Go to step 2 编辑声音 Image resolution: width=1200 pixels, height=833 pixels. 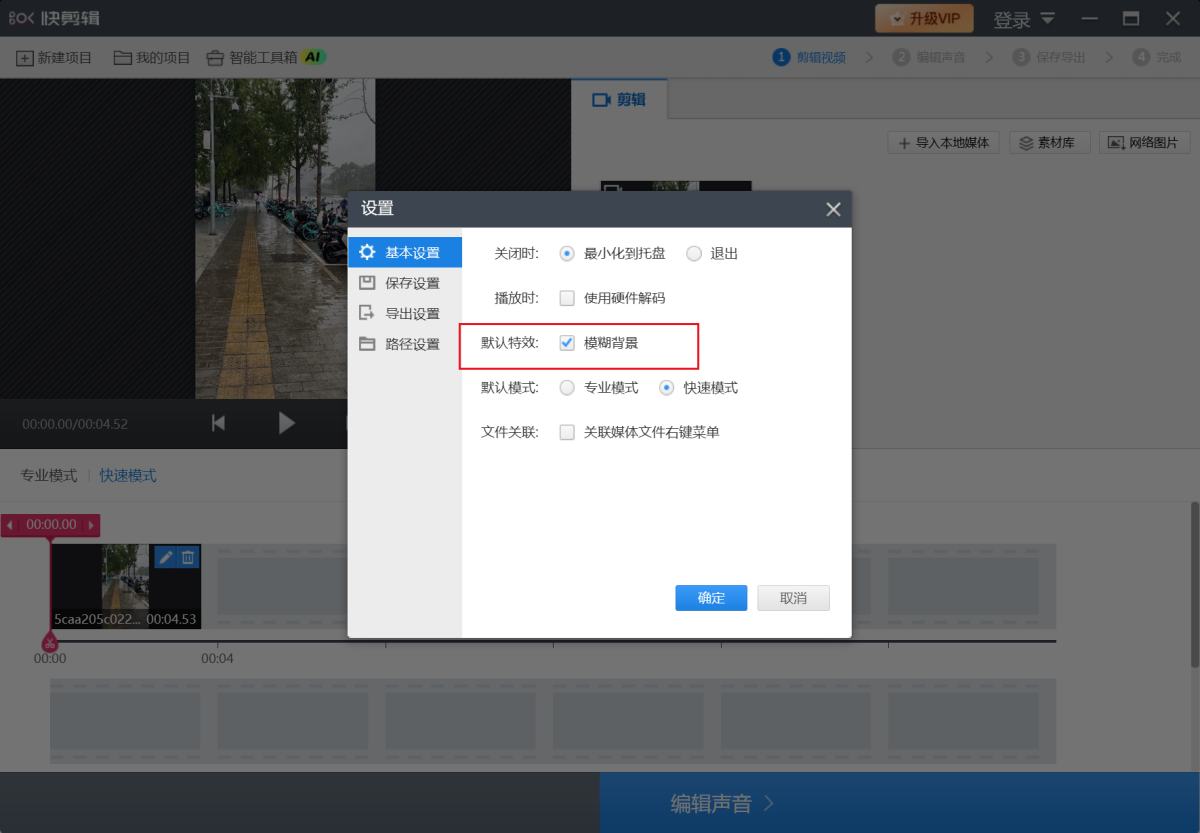pos(929,57)
